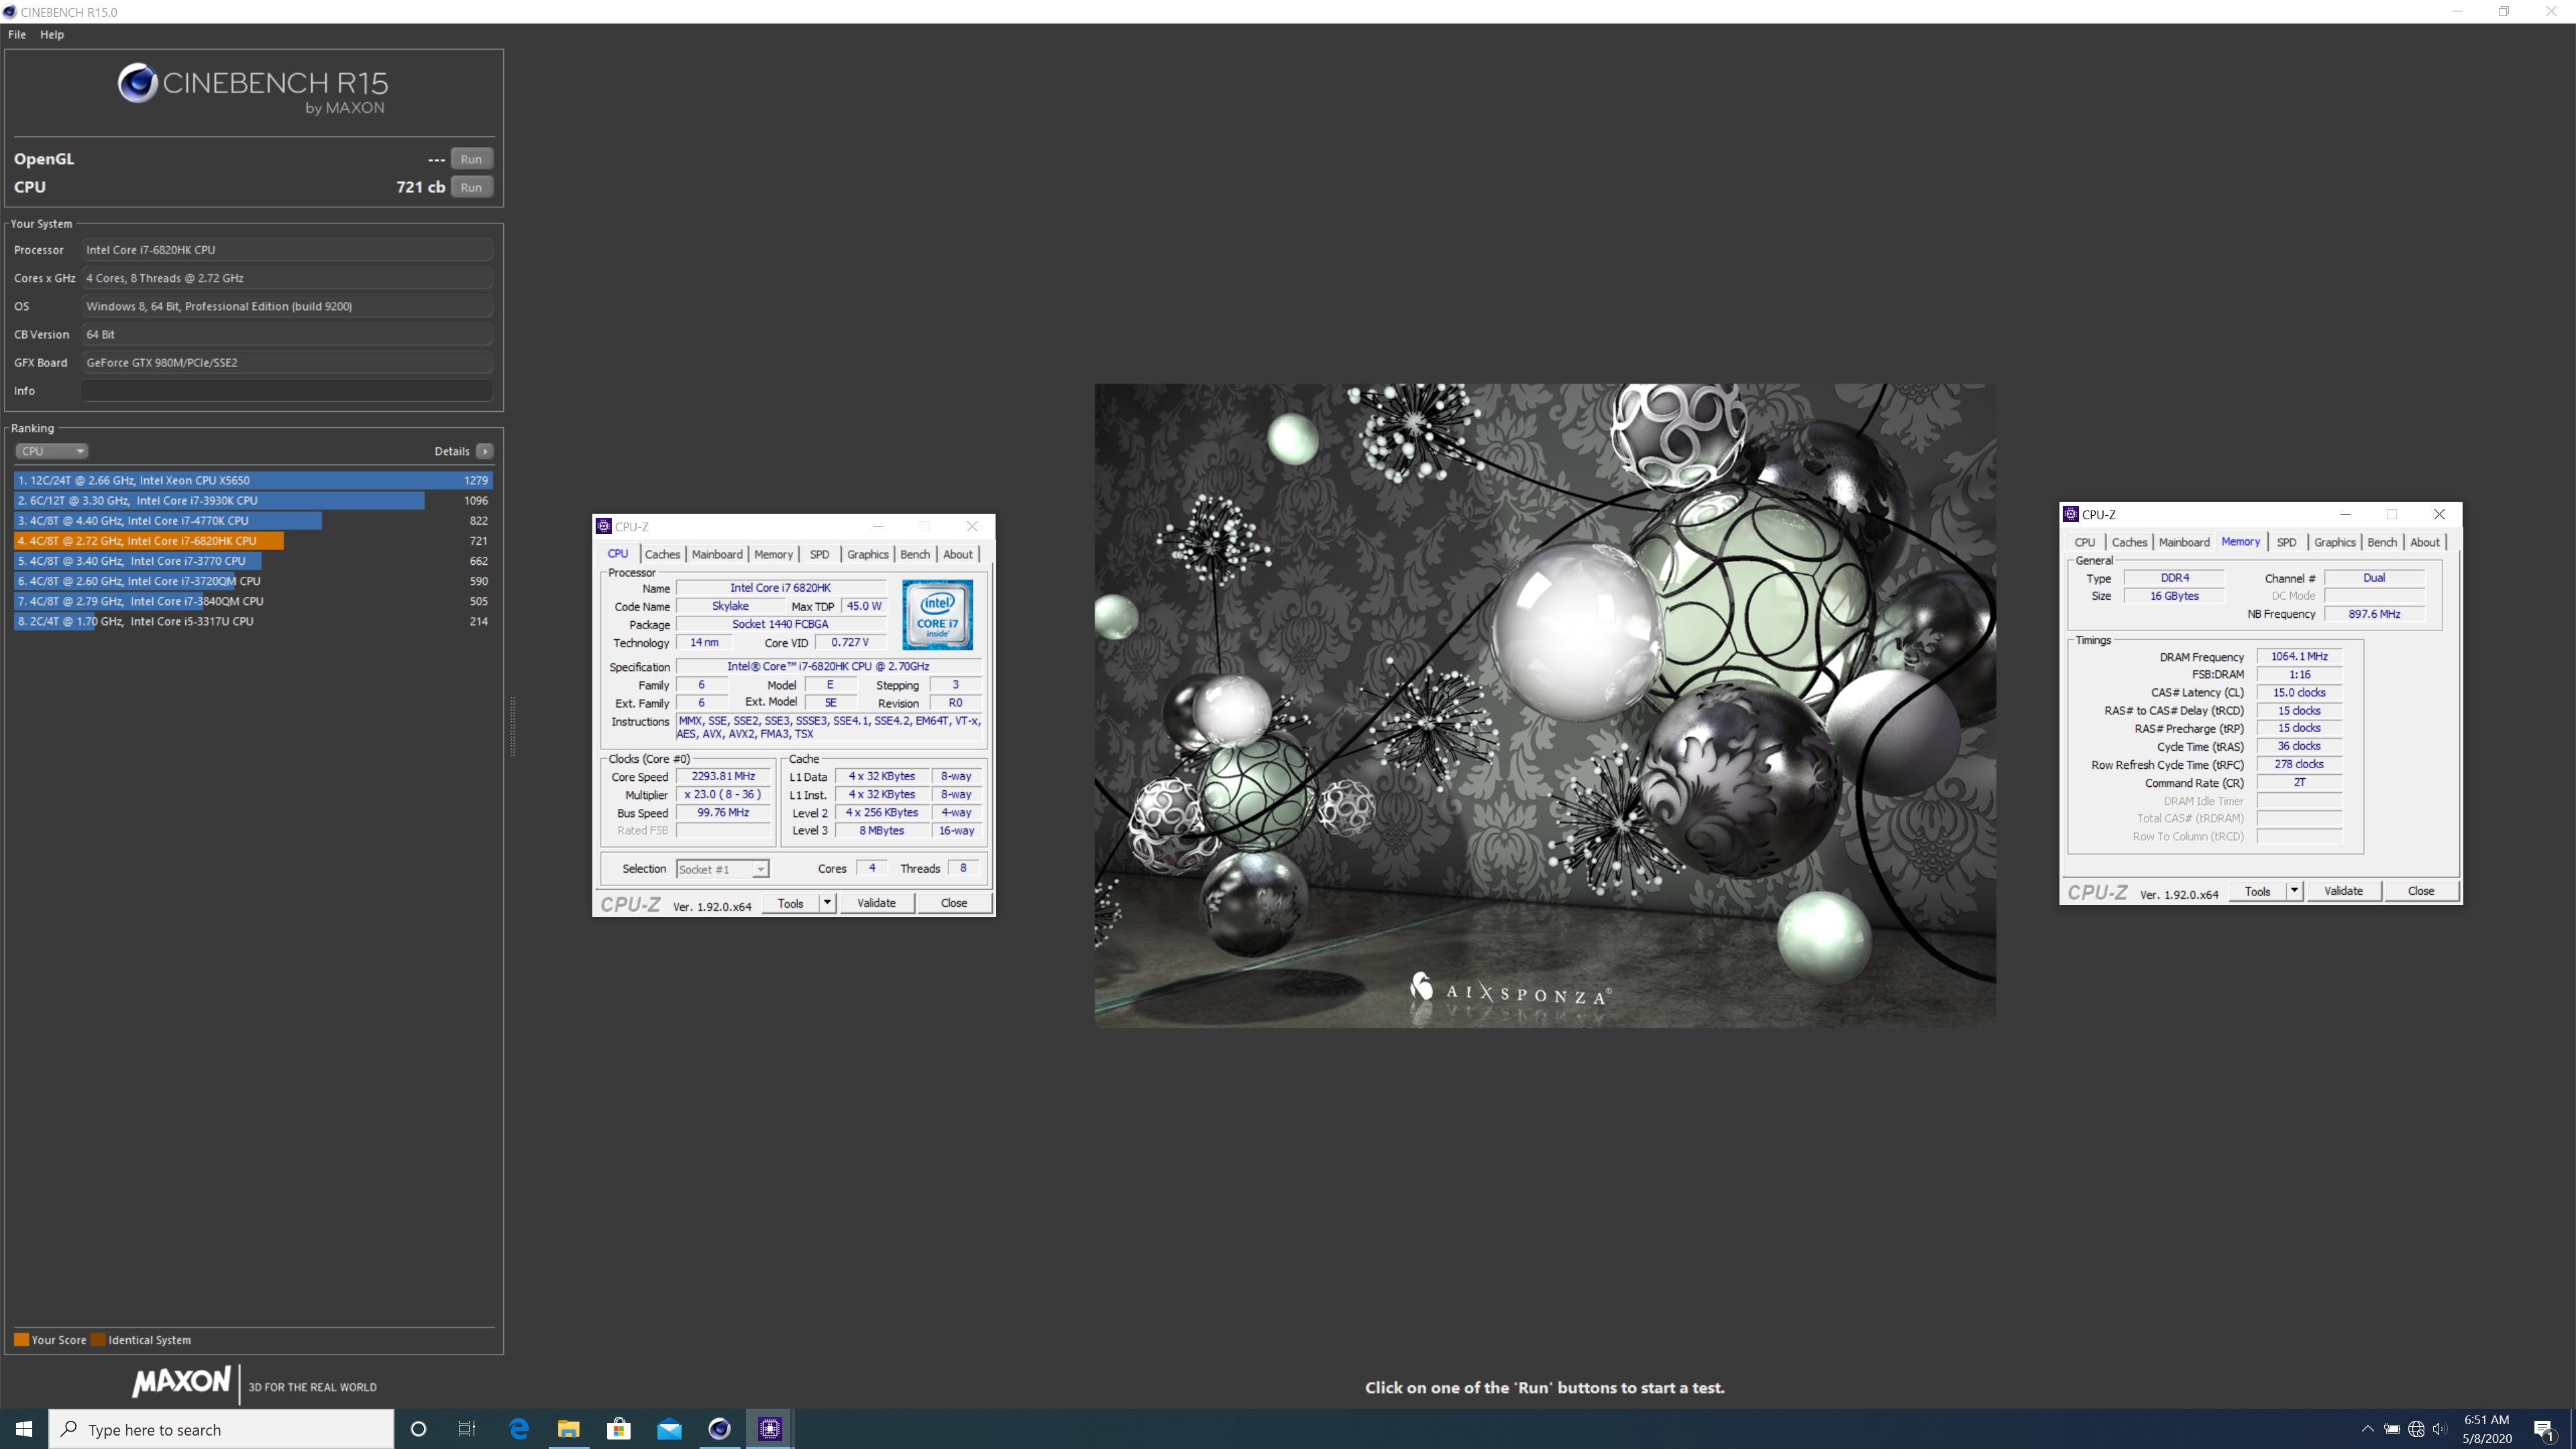
Task: Click Validate in right CPU-Z window
Action: (2343, 891)
